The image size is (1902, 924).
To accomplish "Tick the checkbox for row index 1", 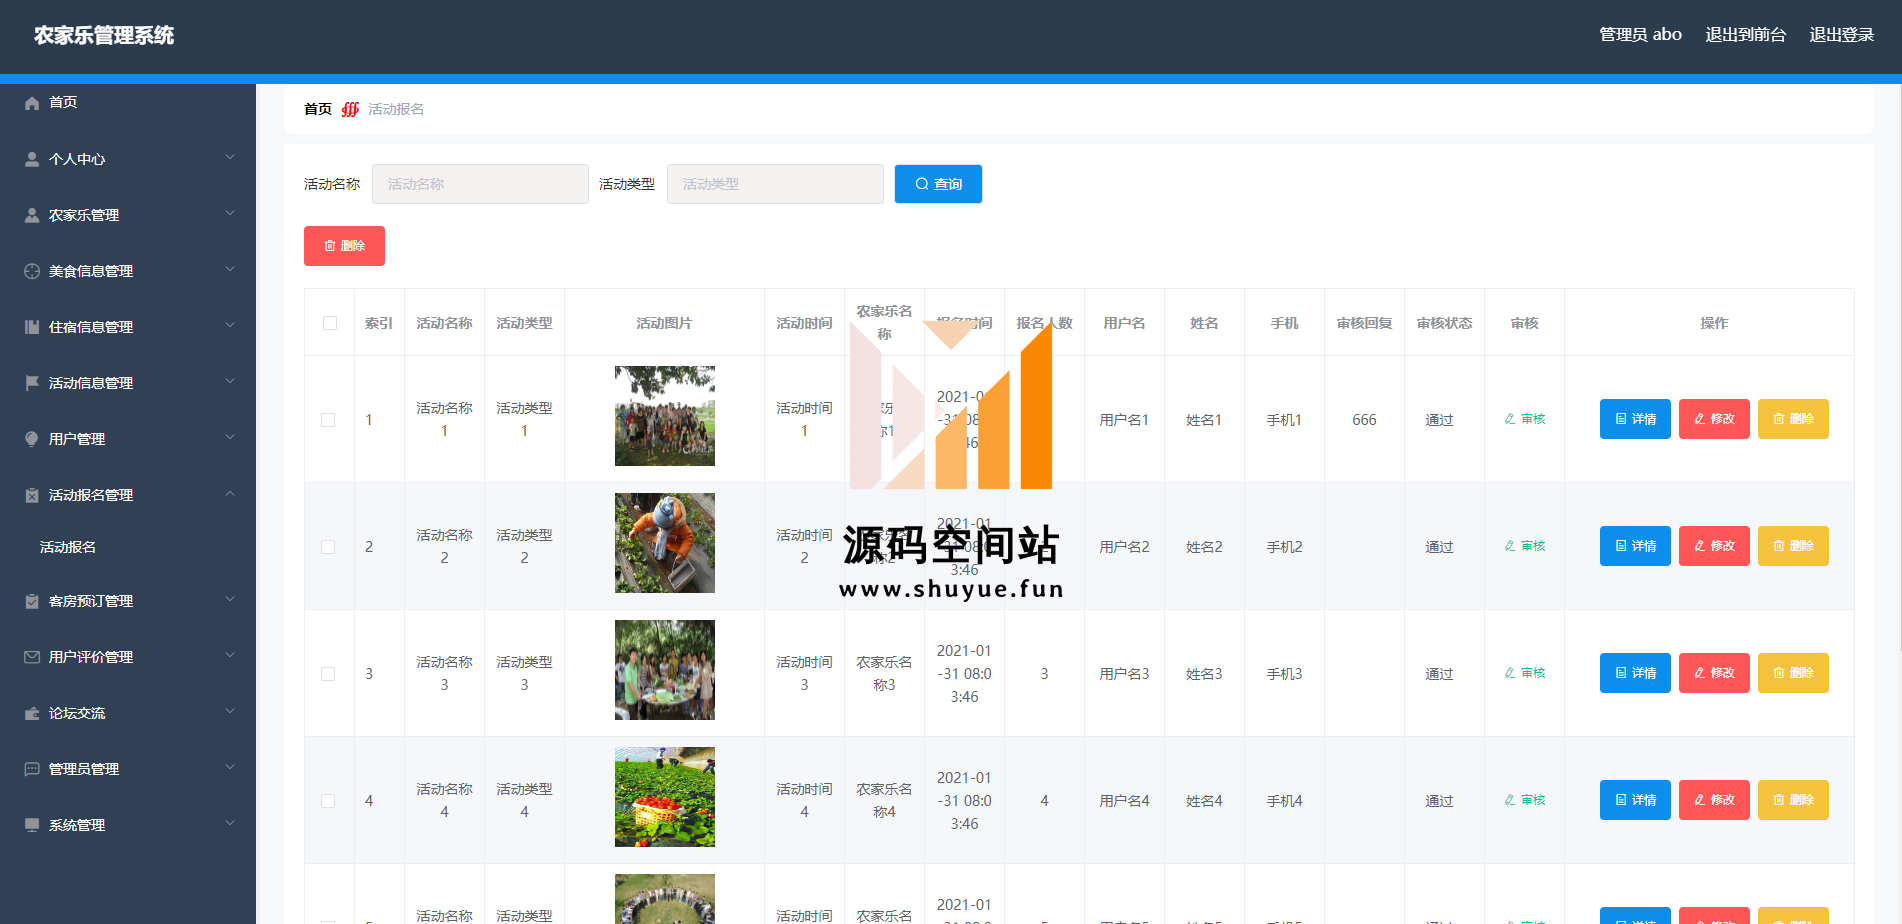I will tap(328, 420).
